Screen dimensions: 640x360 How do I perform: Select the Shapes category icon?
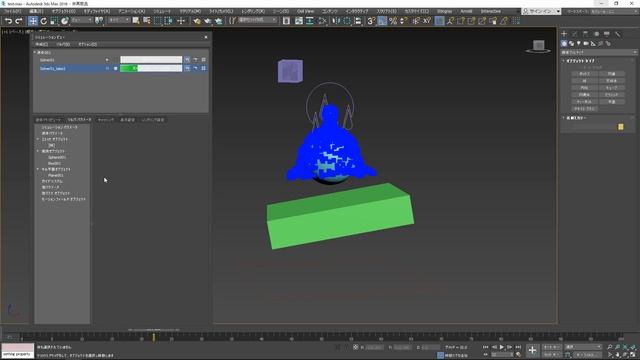pos(571,43)
